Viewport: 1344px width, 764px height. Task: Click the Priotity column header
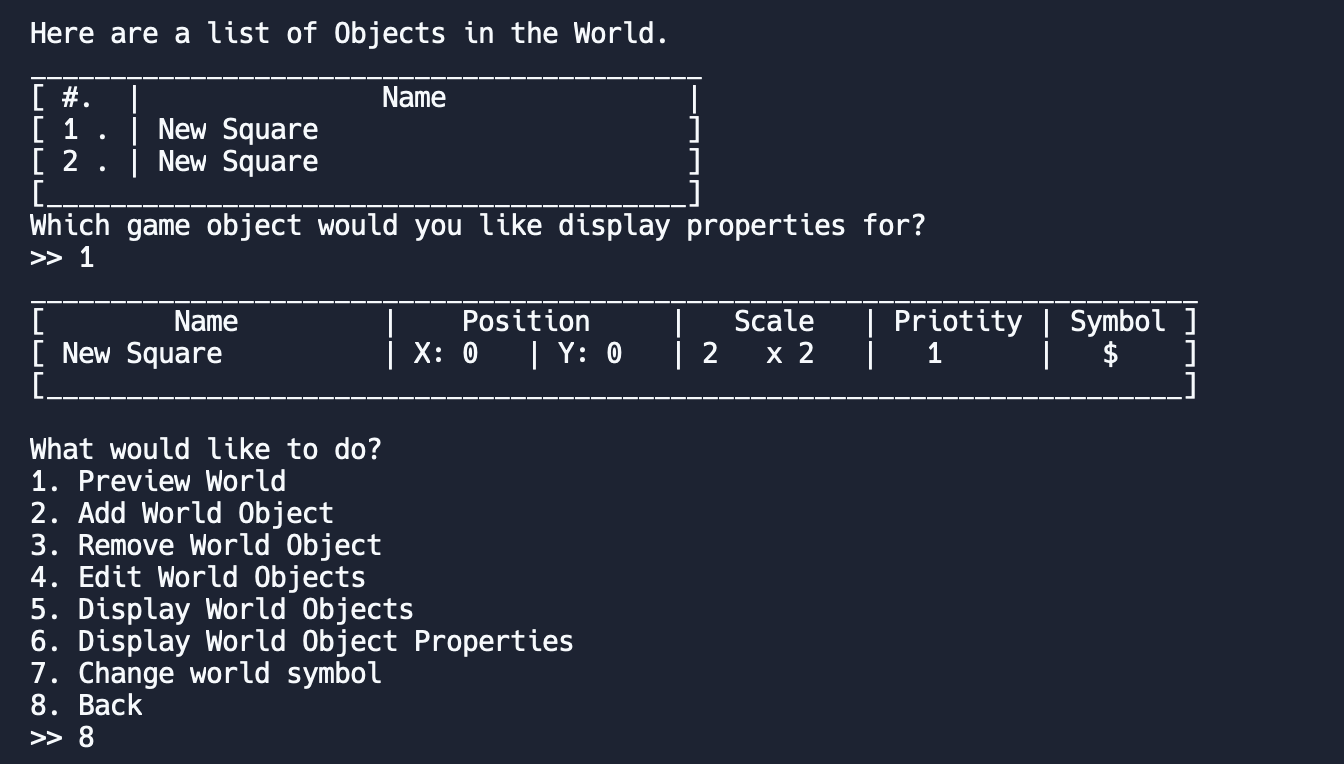(x=957, y=321)
